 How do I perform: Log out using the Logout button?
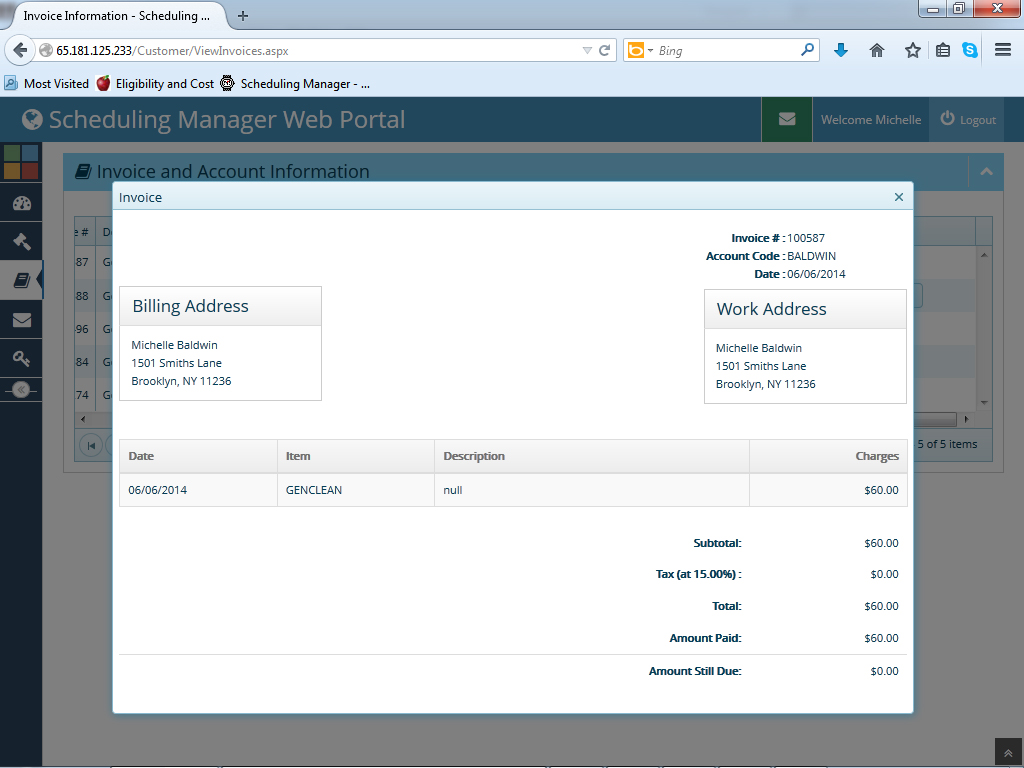pos(968,120)
